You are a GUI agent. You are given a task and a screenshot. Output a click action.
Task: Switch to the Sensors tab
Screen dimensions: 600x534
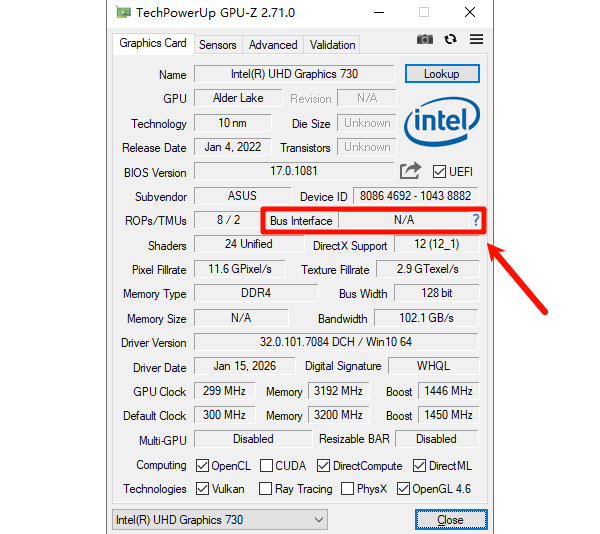(218, 45)
